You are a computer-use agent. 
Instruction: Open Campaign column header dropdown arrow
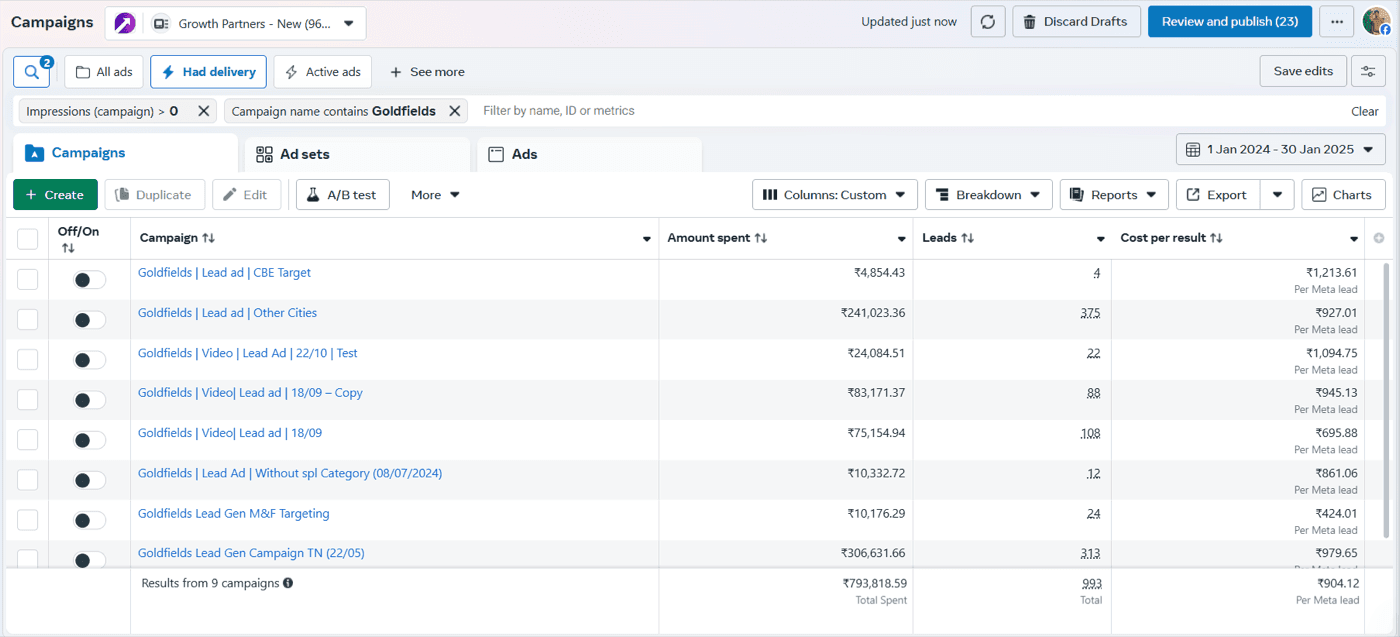646,239
